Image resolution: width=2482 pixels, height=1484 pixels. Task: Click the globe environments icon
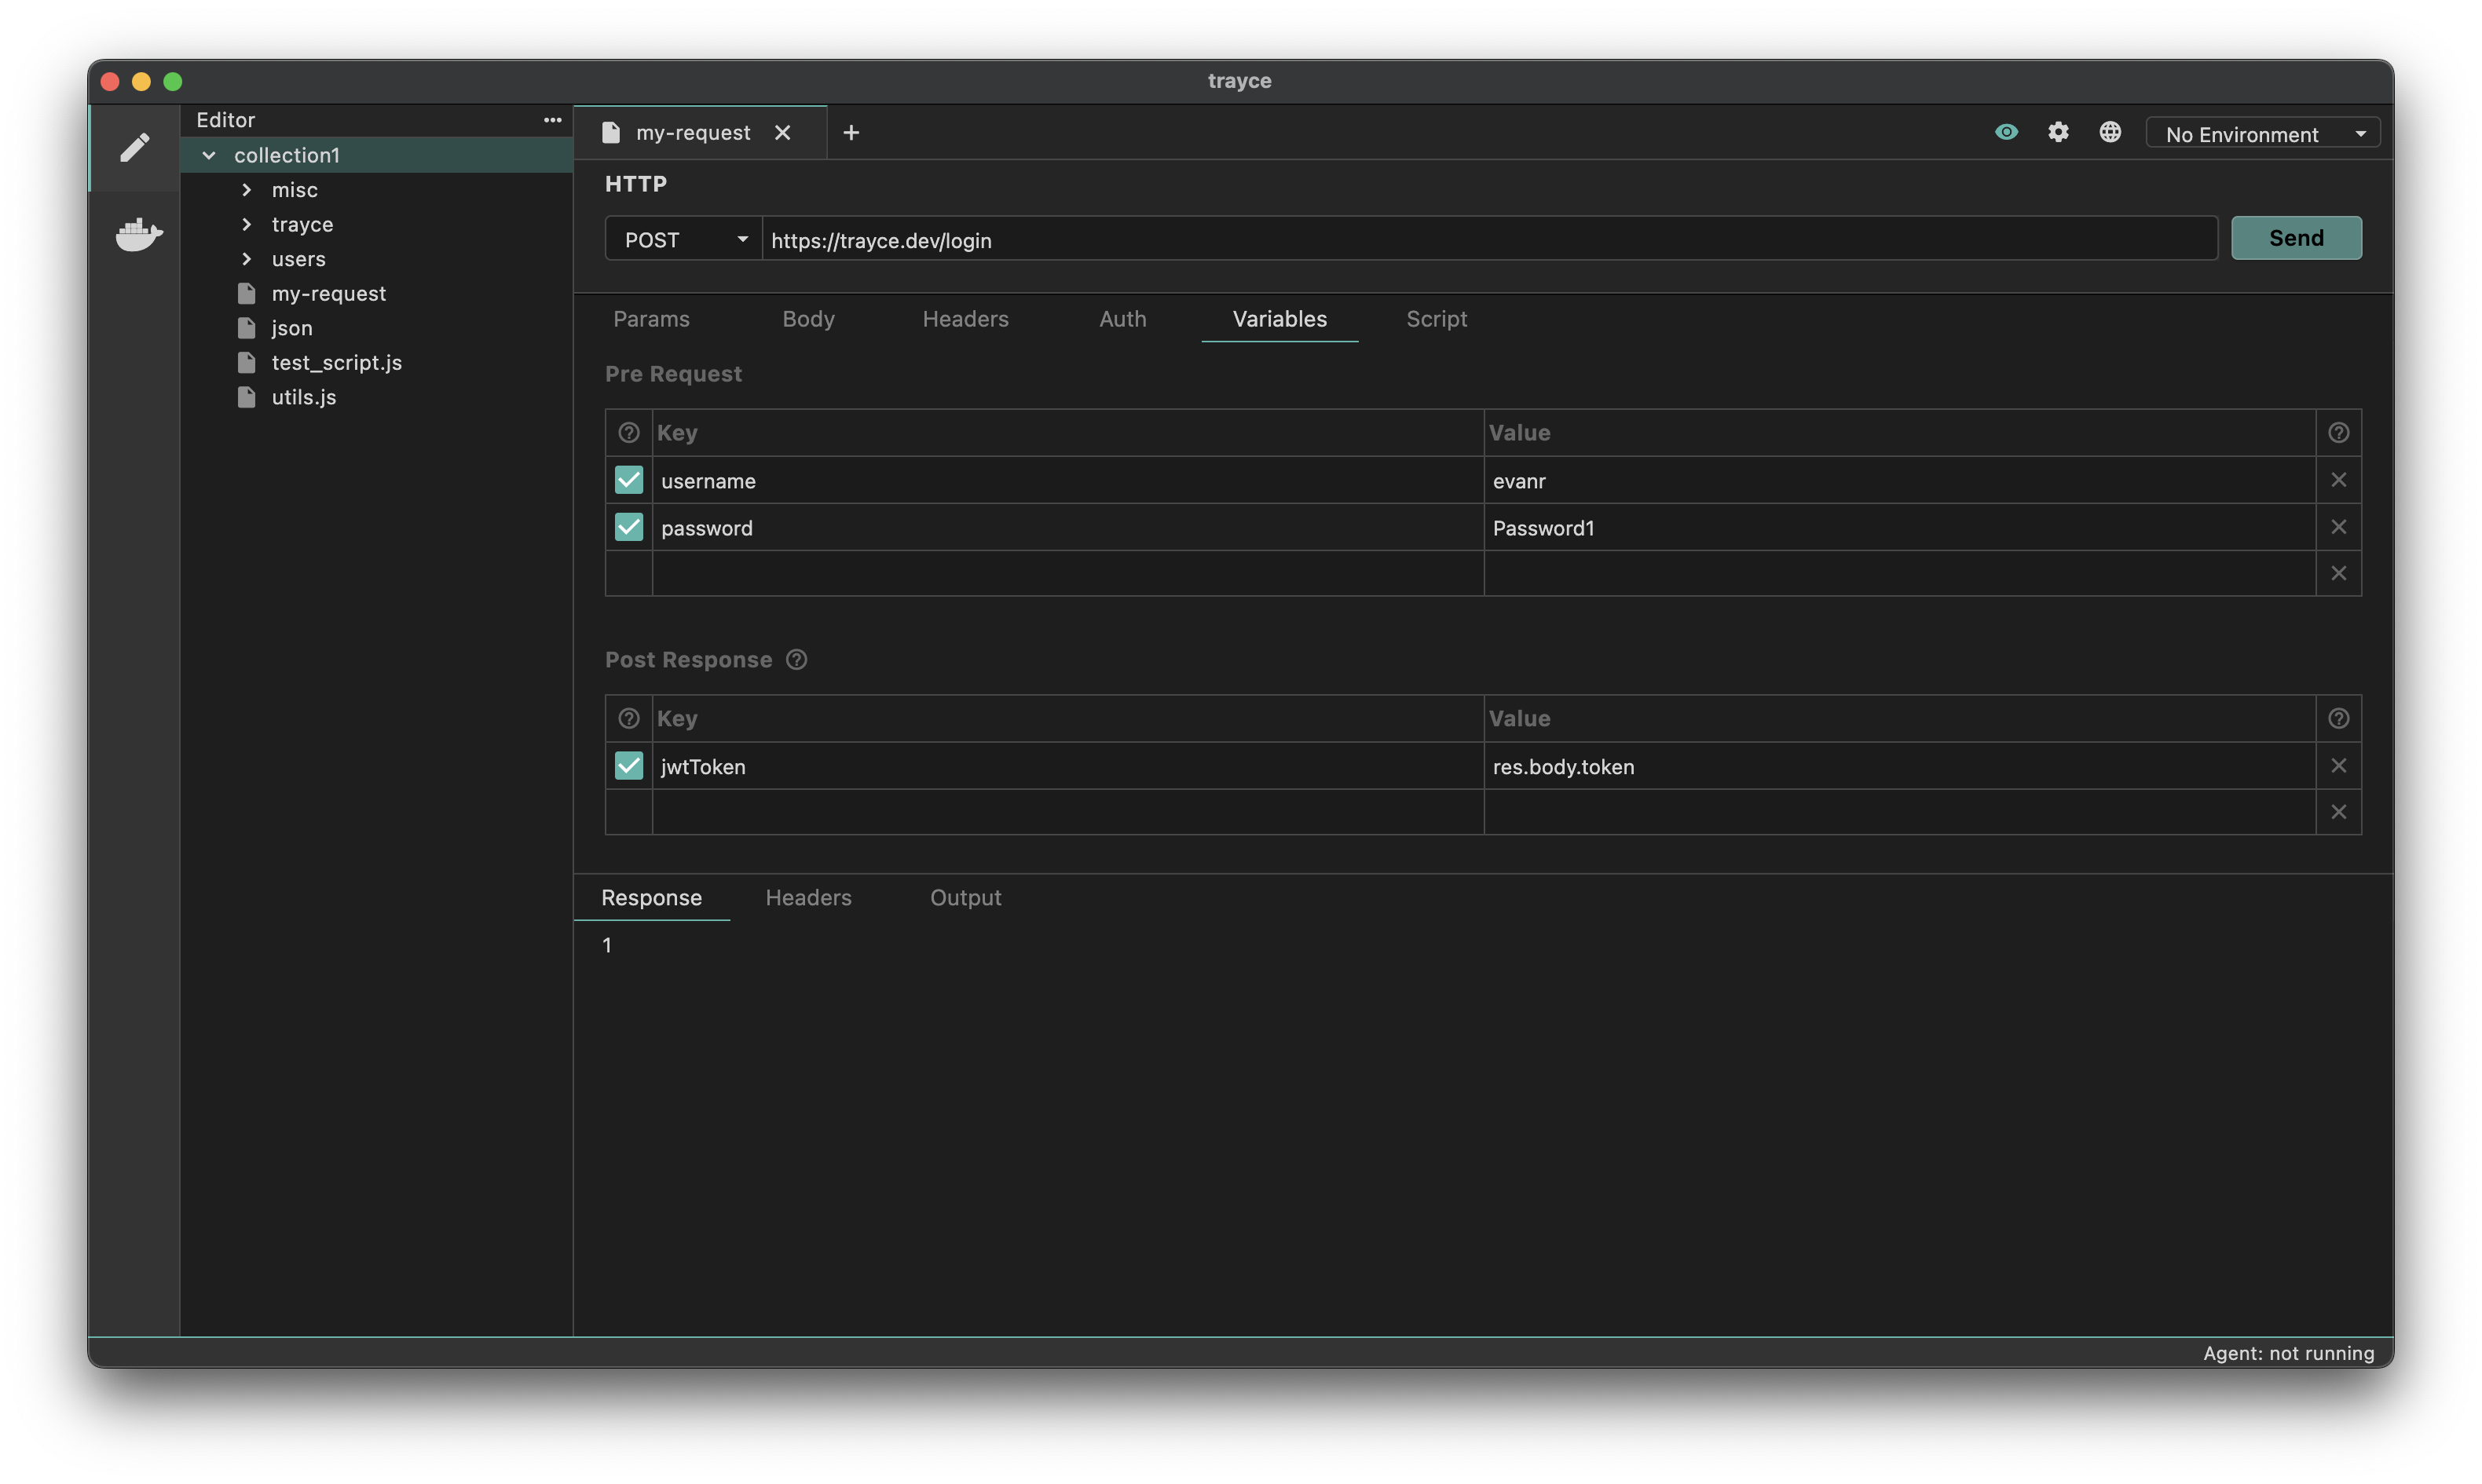2110,132
